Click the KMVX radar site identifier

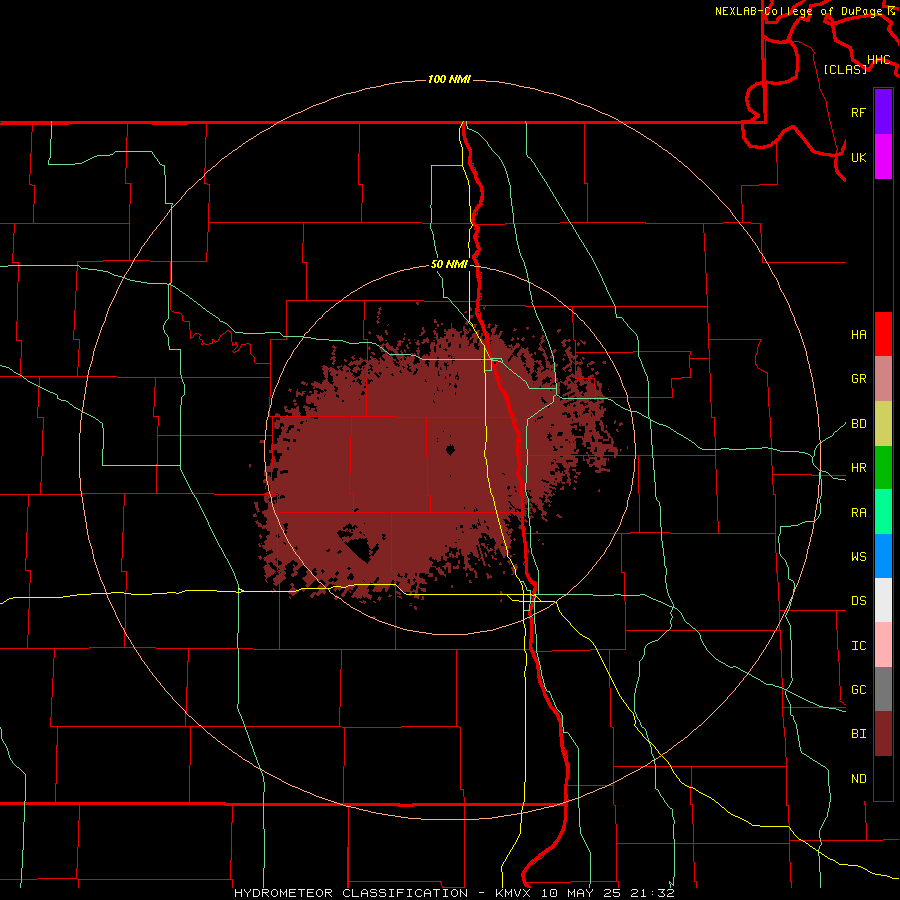tap(514, 893)
